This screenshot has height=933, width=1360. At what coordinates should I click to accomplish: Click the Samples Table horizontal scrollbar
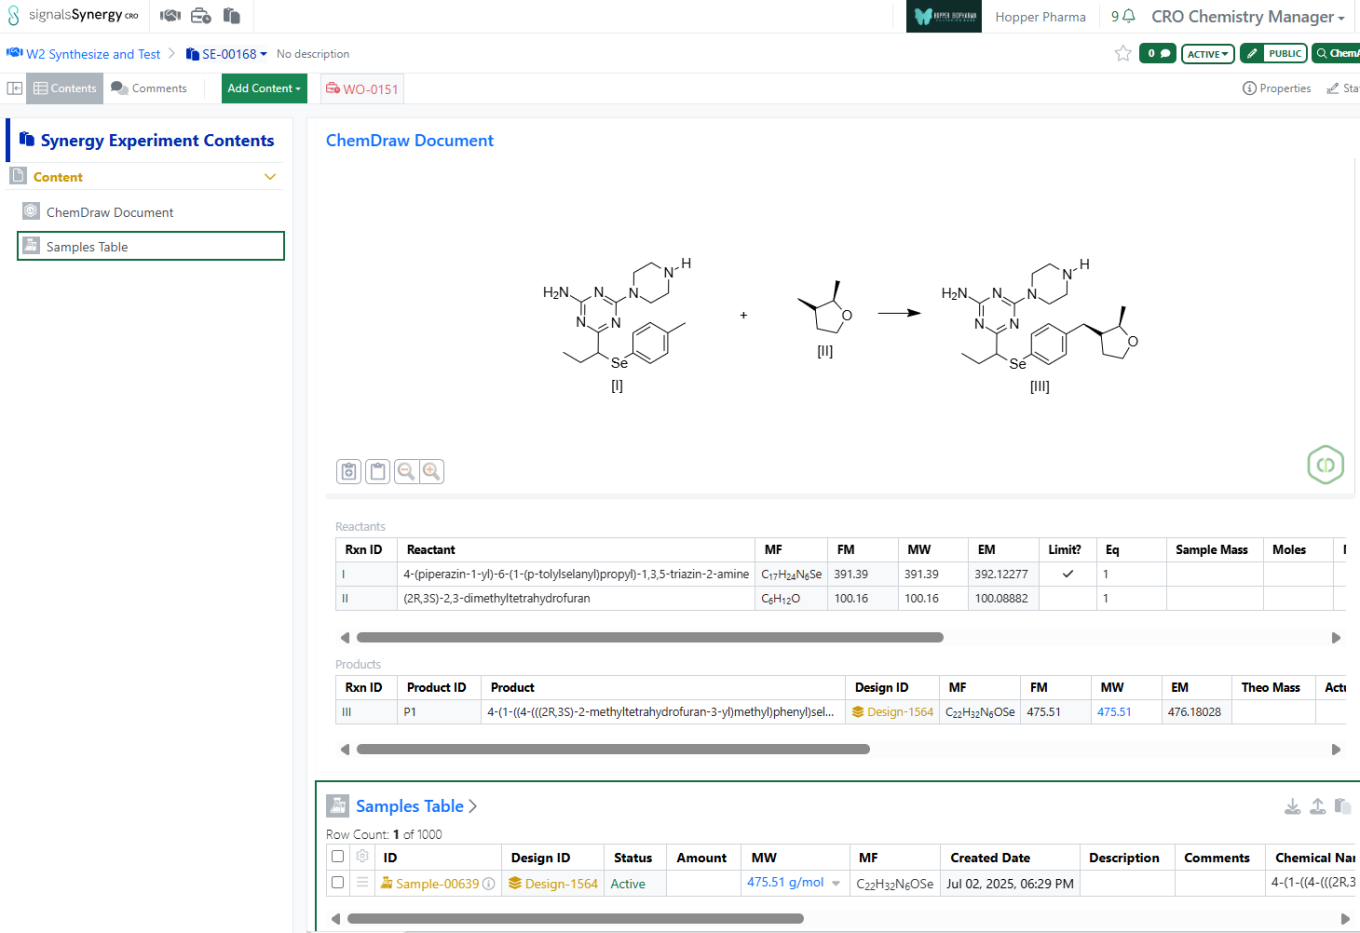575,918
